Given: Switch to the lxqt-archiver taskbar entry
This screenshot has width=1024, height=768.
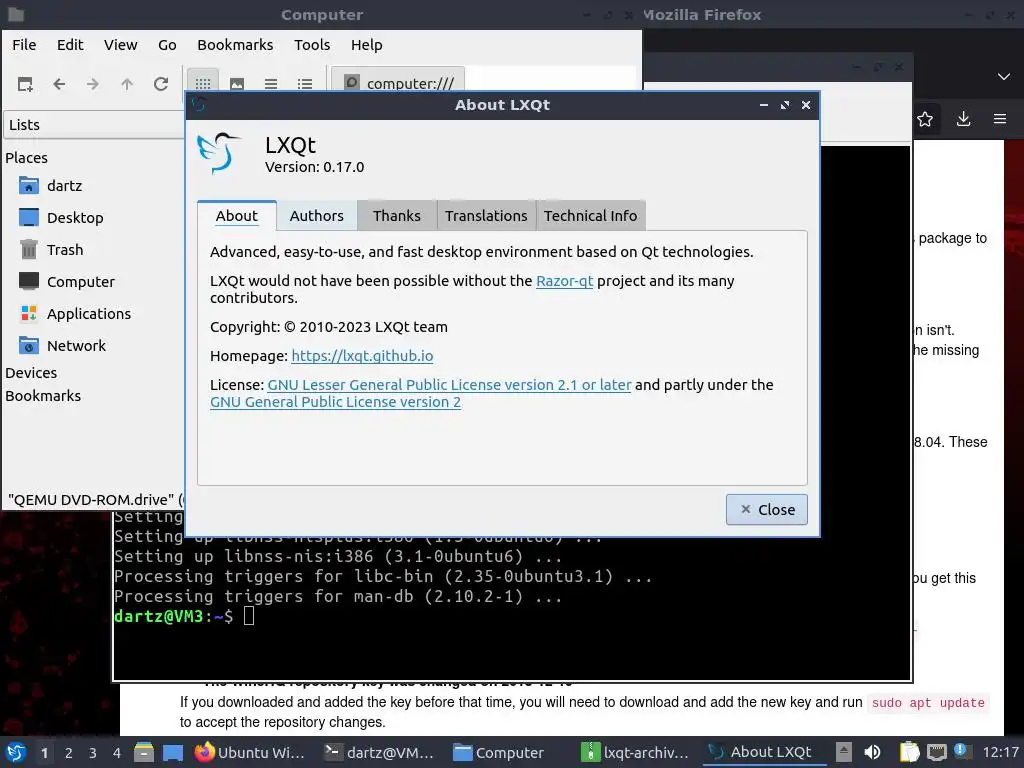Looking at the screenshot, I should tap(636, 752).
